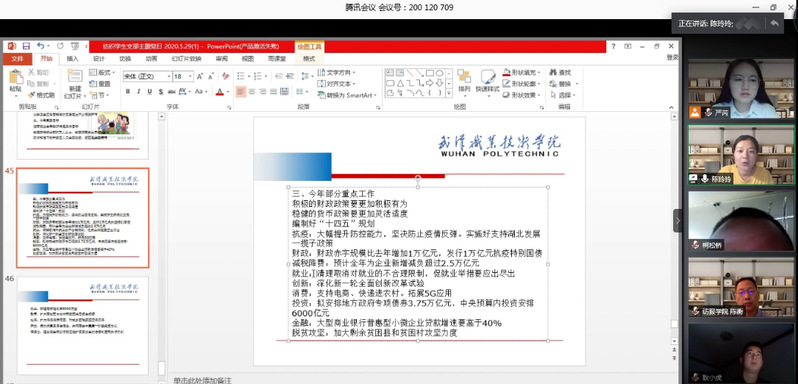Select the oval shape in shapes gallery
Viewport: 798px width, 384px height.
[x=440, y=73]
